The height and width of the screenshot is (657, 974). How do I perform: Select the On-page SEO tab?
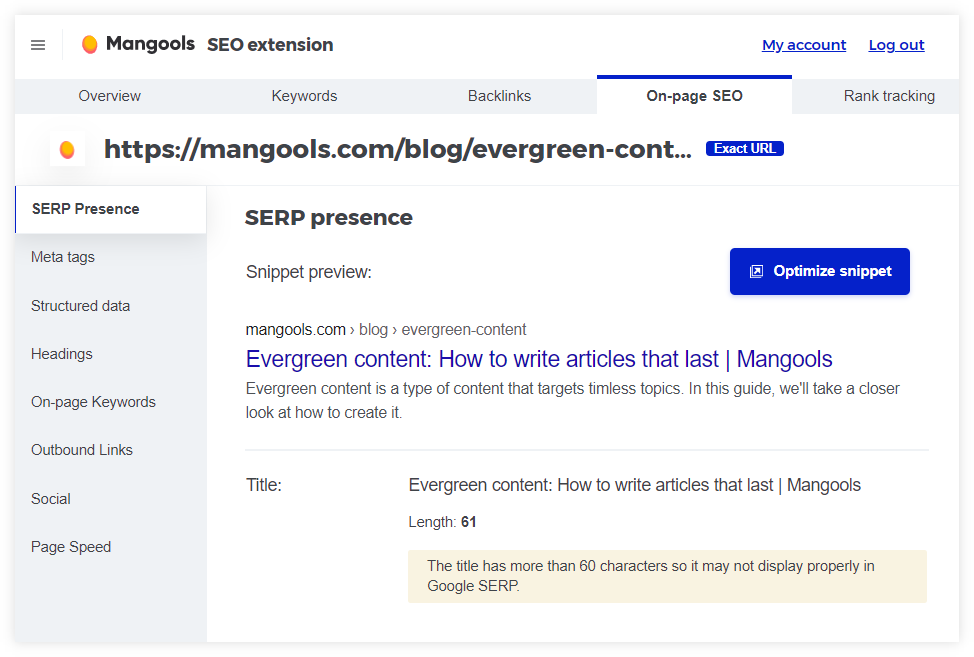[694, 96]
